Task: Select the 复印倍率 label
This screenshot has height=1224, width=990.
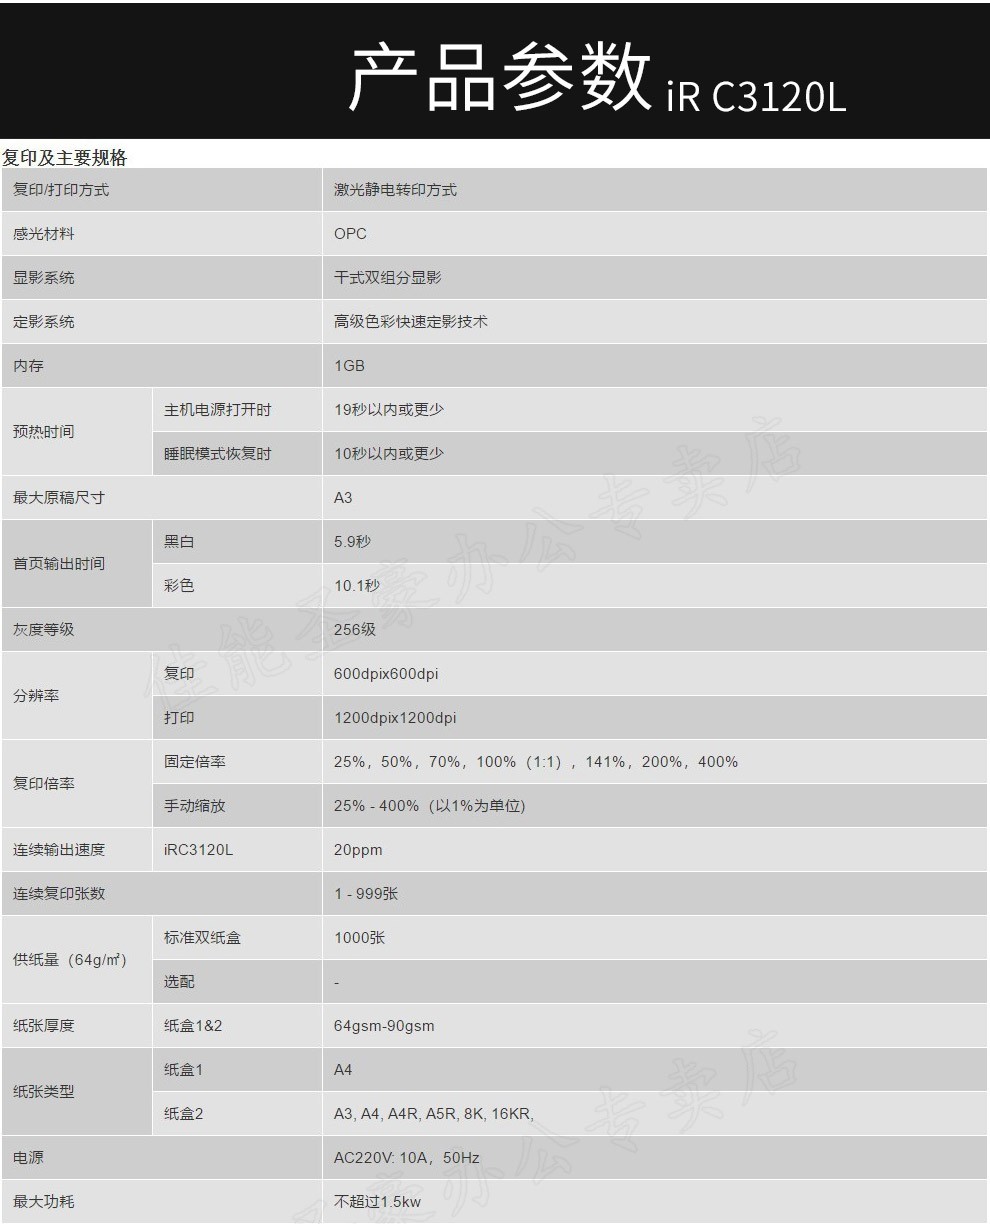Action: (44, 783)
